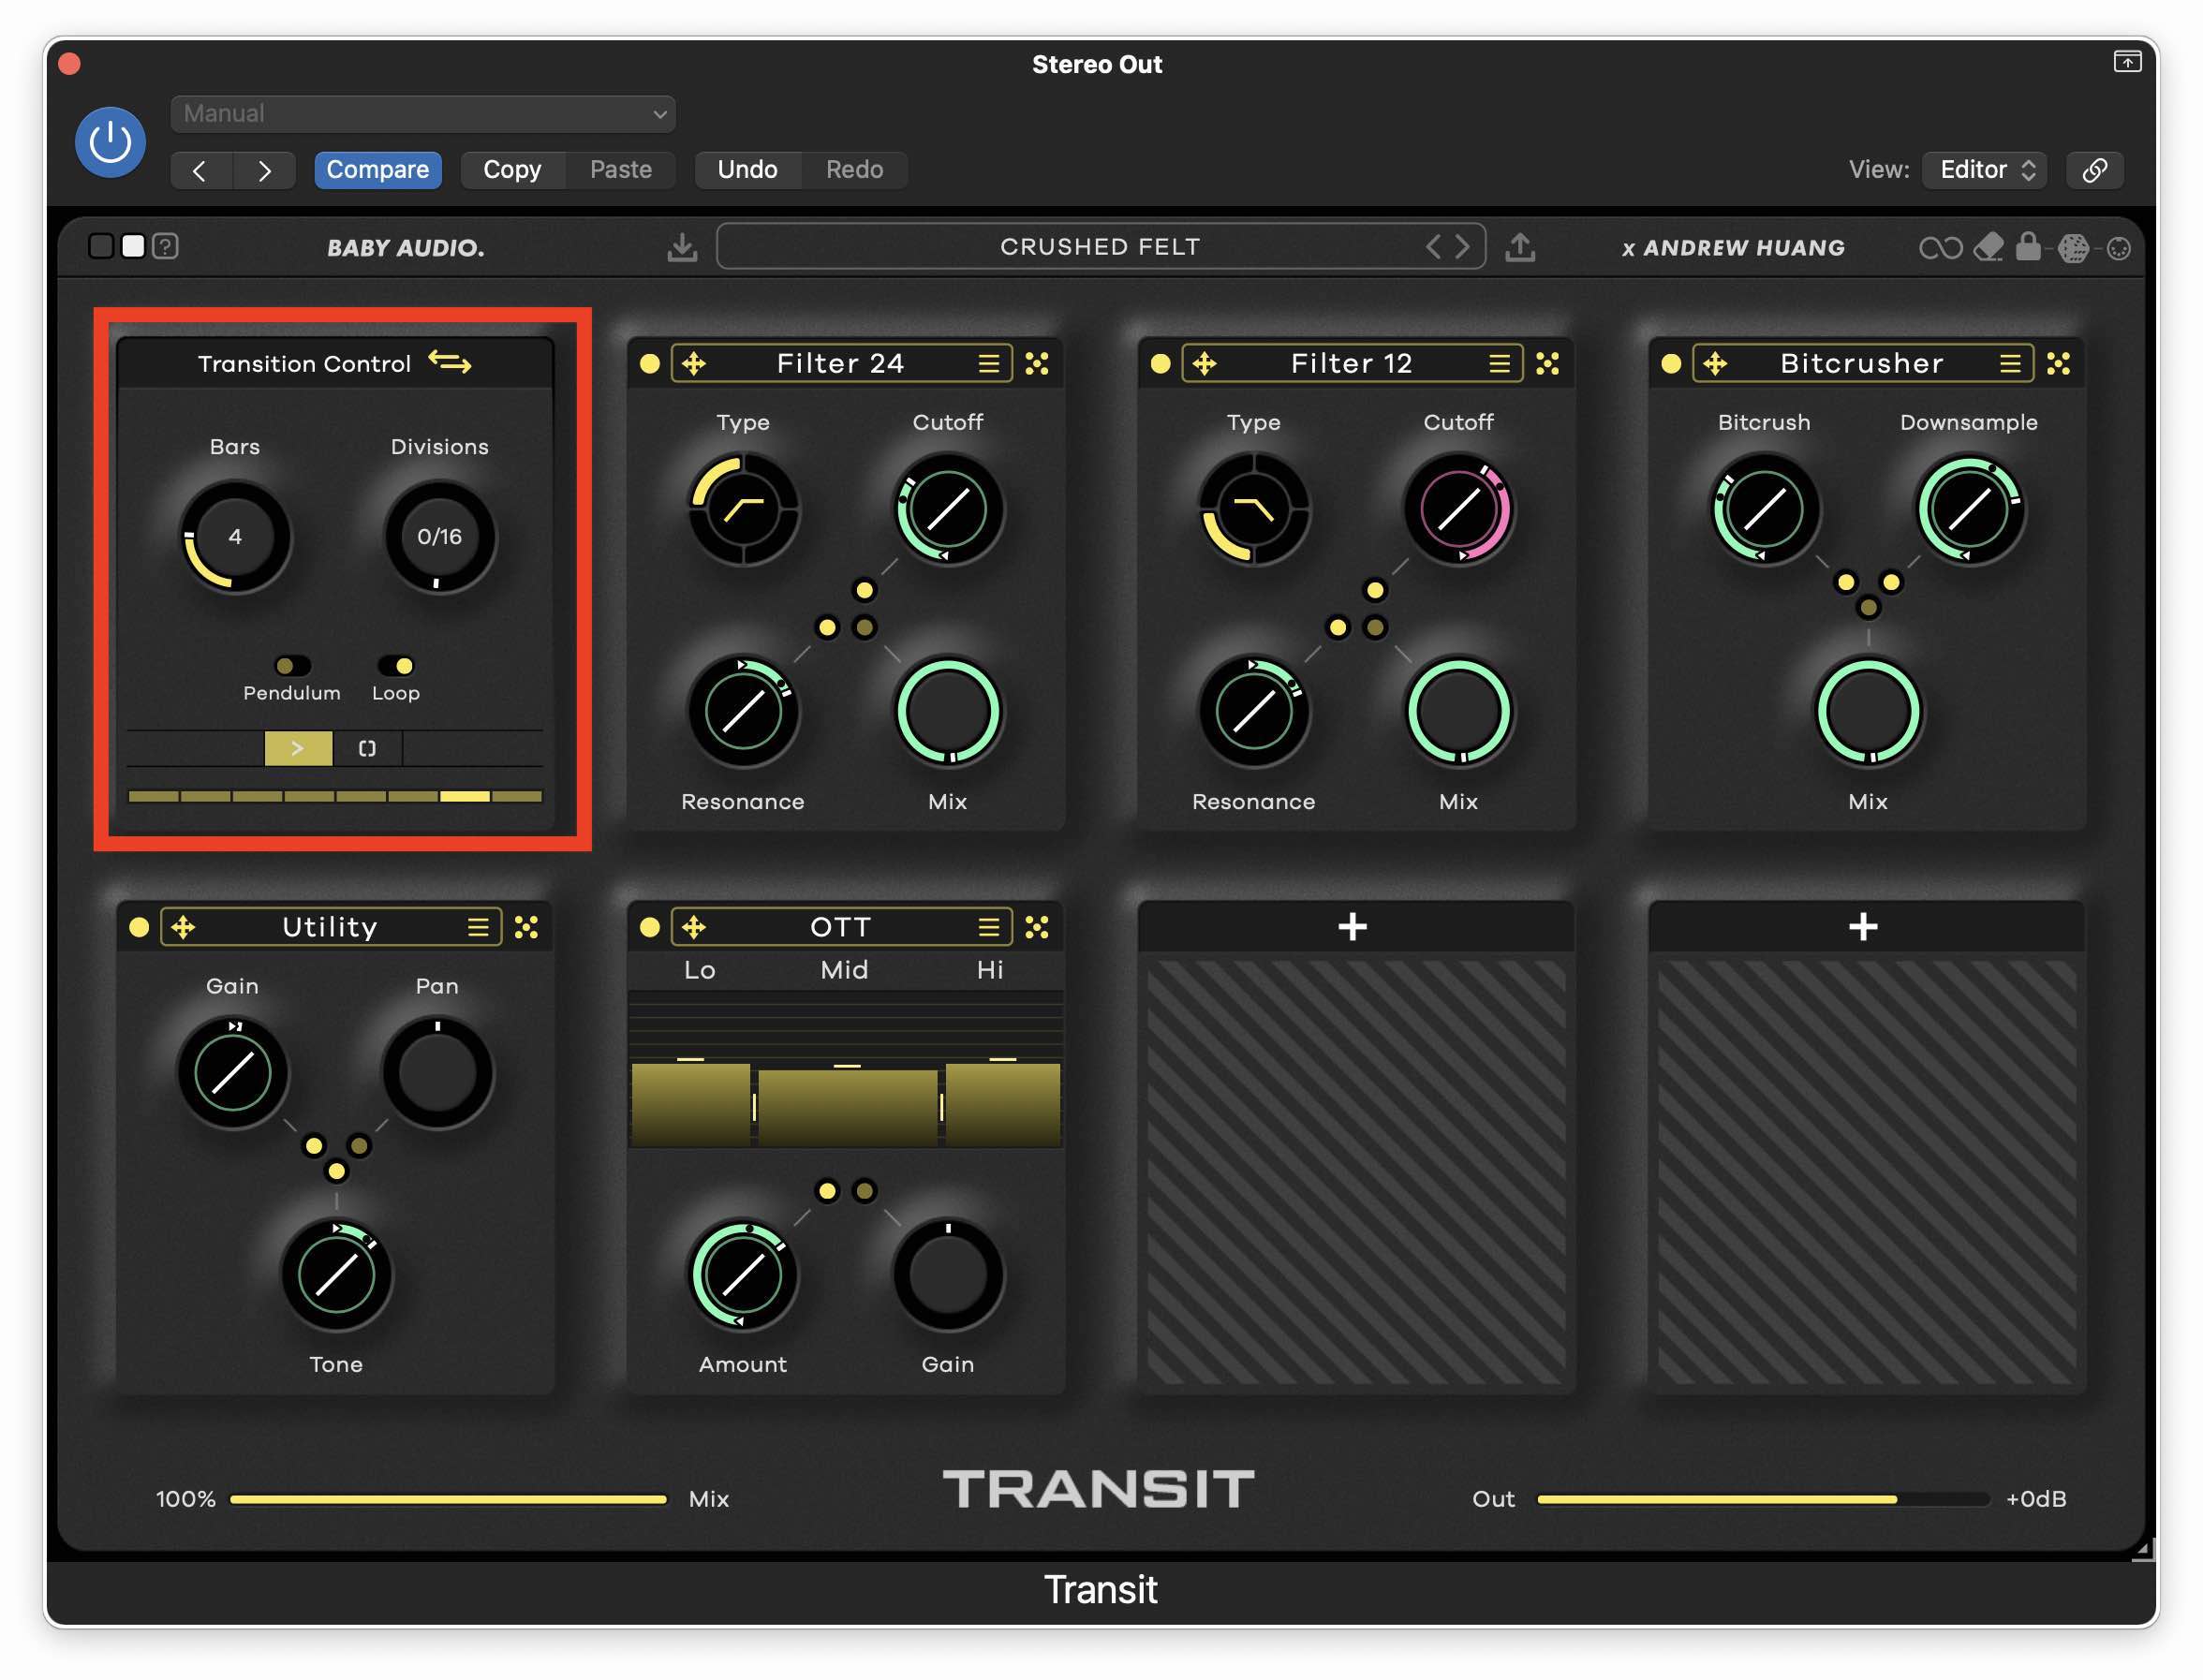Open the help question mark icon
Screen dimensions: 2203x1680
(x=166, y=246)
